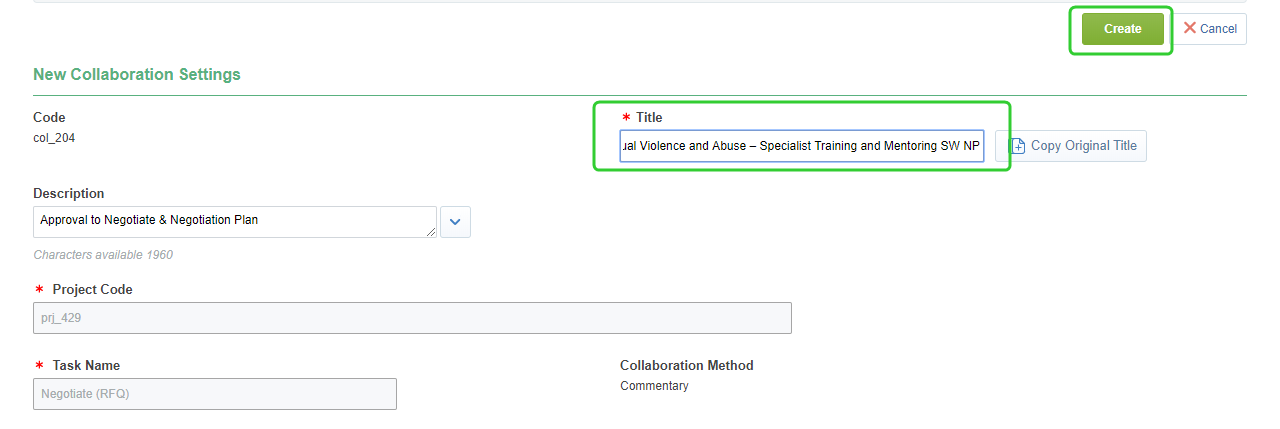Click the Task Name label
The height and width of the screenshot is (429, 1280).
point(86,366)
